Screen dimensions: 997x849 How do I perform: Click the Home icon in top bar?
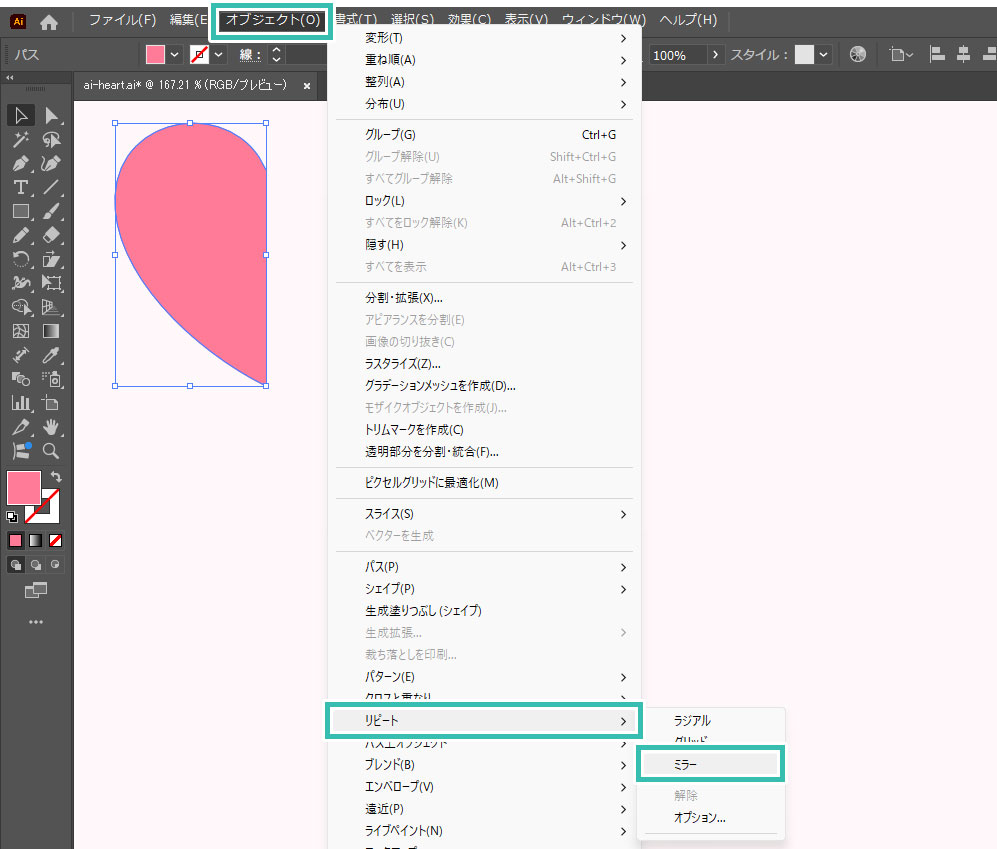coord(49,21)
